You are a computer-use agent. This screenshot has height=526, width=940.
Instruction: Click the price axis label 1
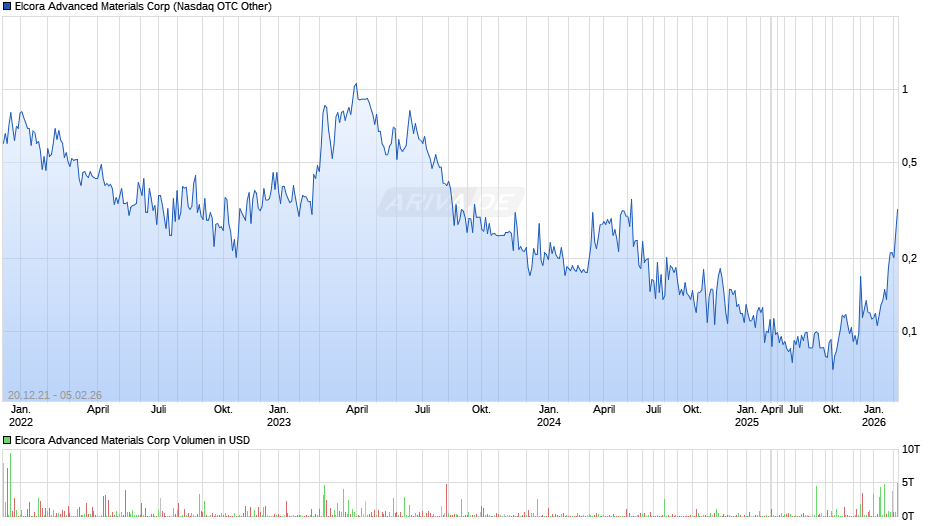pyautogui.click(x=905, y=89)
